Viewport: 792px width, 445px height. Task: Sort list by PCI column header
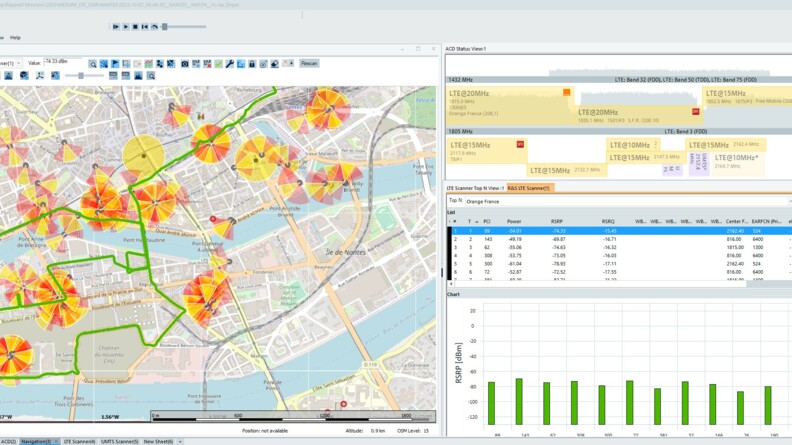(x=487, y=221)
